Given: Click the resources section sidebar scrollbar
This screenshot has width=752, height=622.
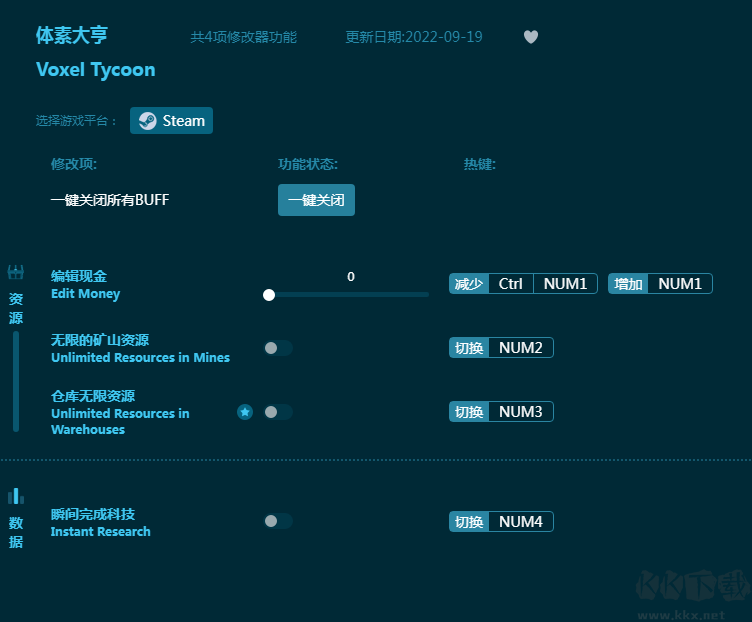Looking at the screenshot, I should tap(16, 381).
